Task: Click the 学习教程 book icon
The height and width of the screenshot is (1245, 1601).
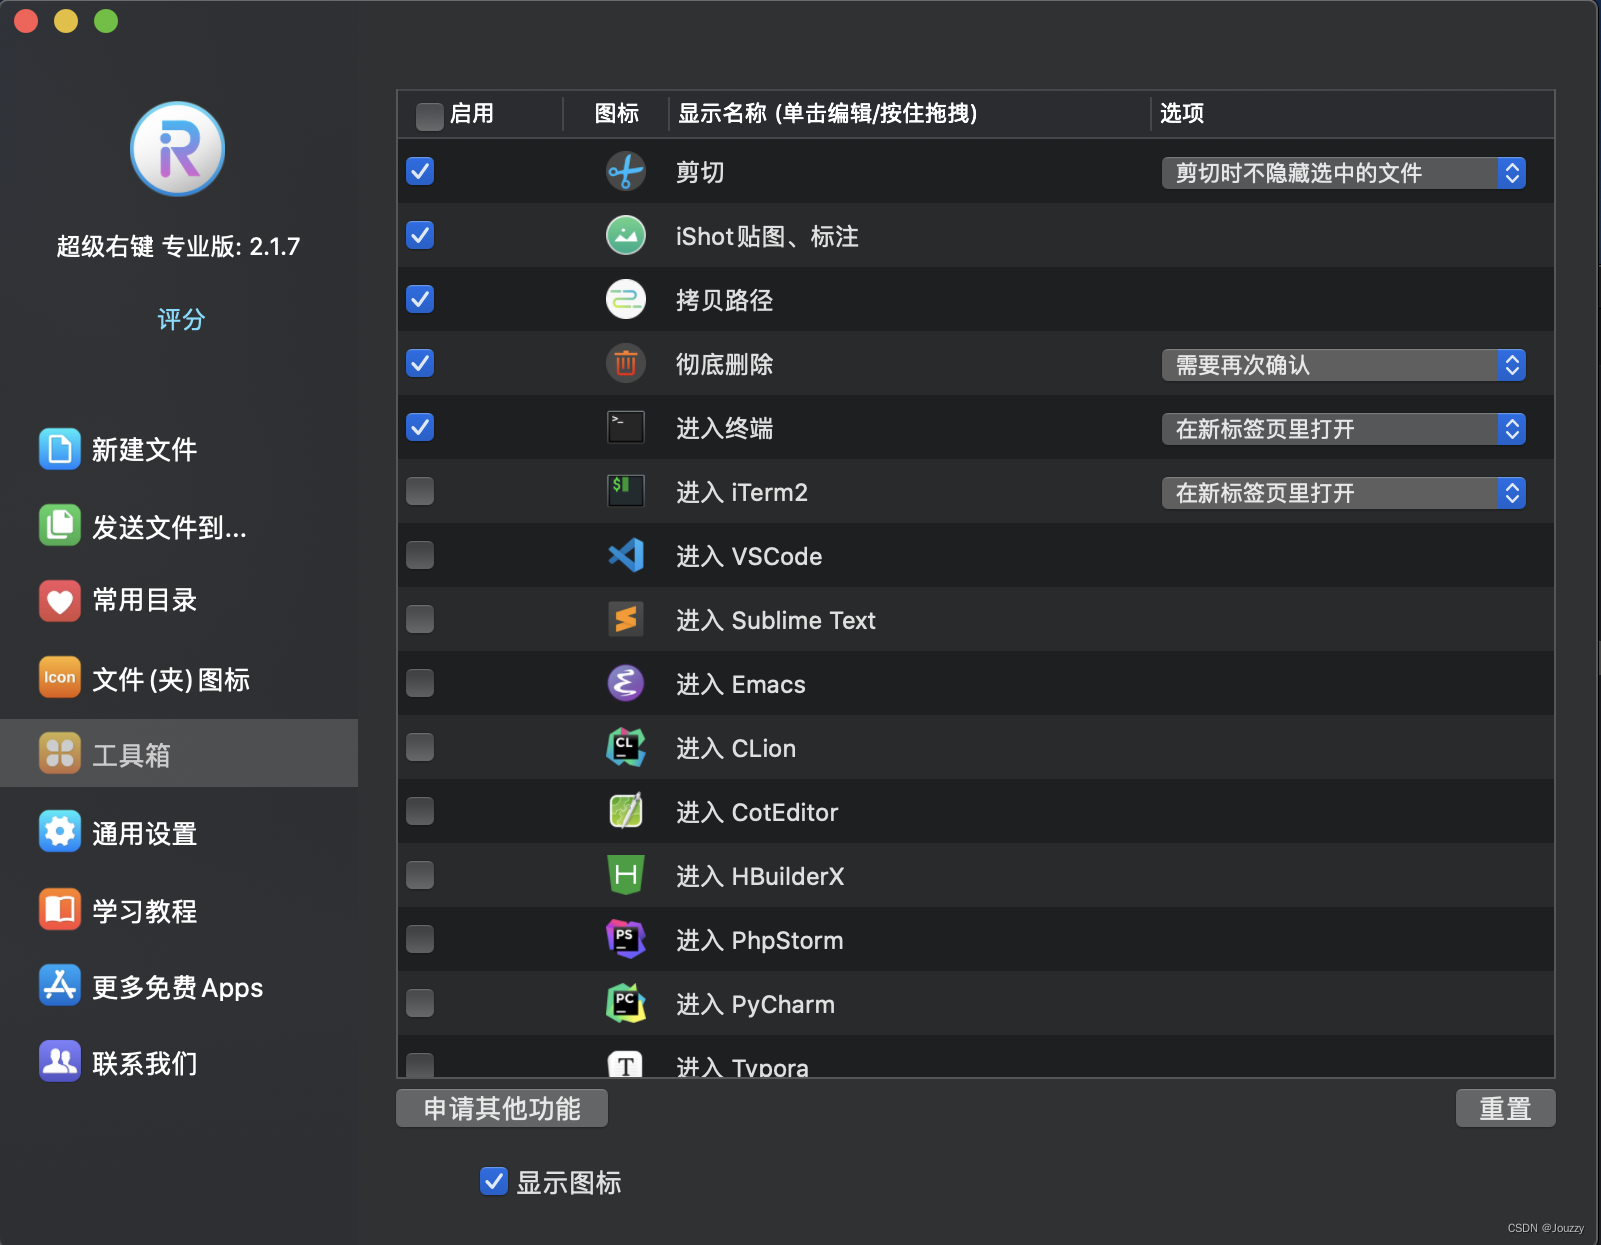Action: click(x=60, y=909)
